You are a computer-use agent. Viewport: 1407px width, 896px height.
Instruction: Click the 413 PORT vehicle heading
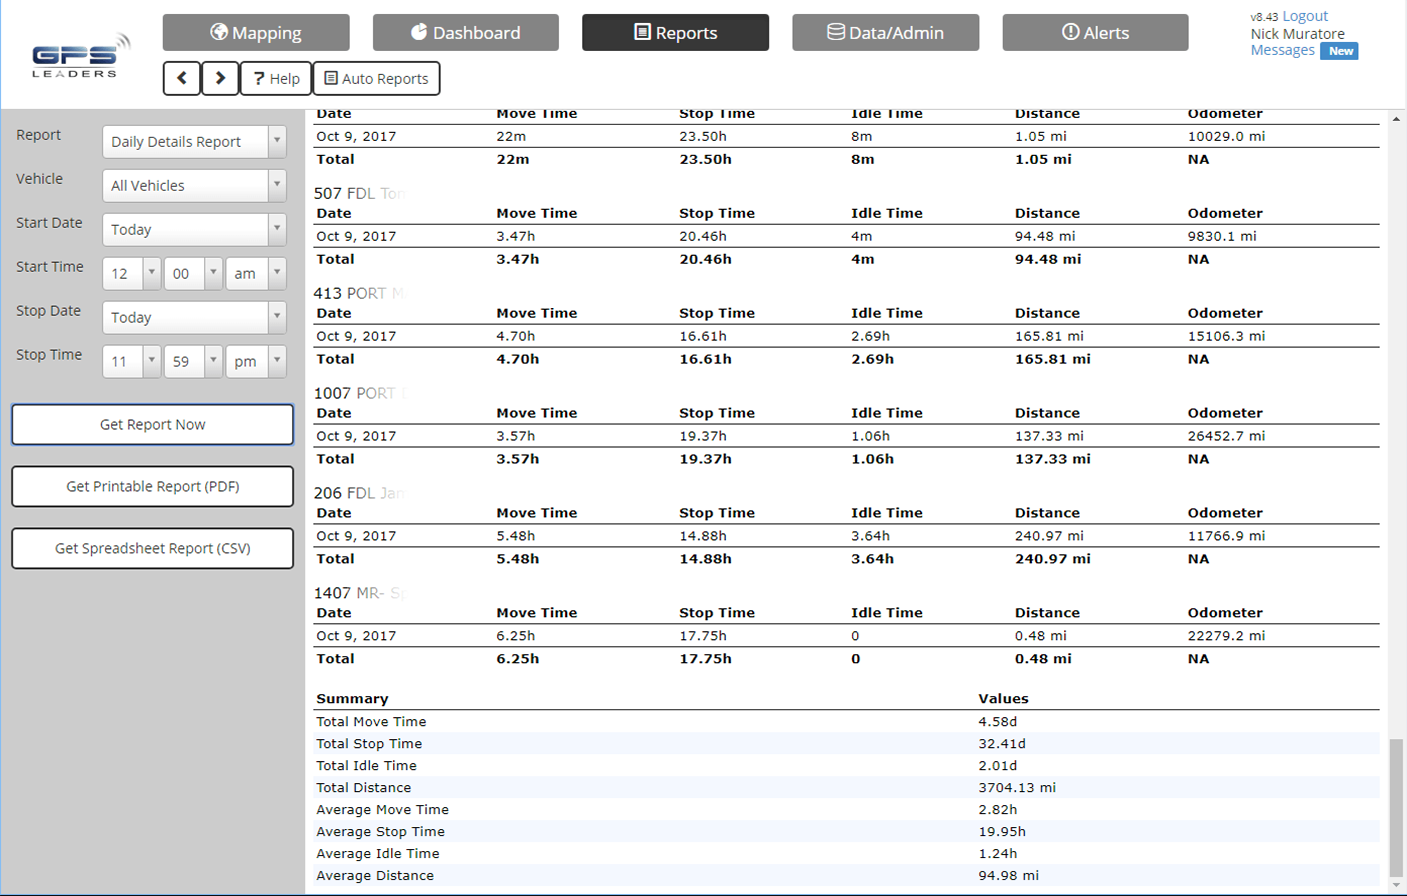pyautogui.click(x=360, y=293)
